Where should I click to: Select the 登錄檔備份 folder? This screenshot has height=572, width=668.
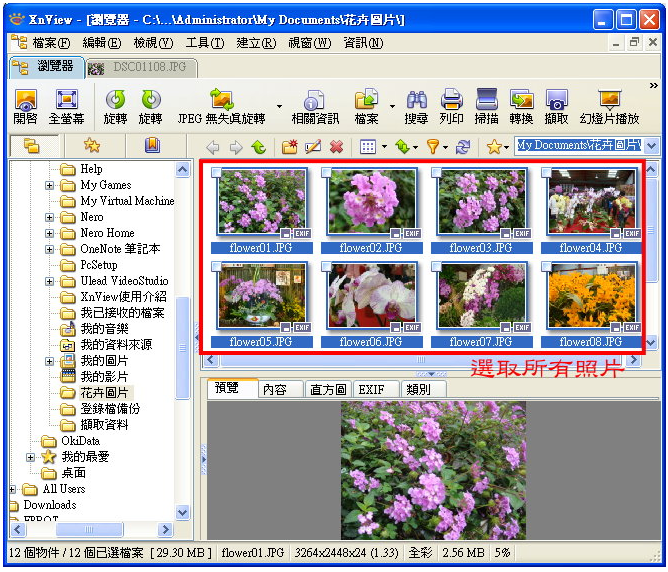click(110, 409)
